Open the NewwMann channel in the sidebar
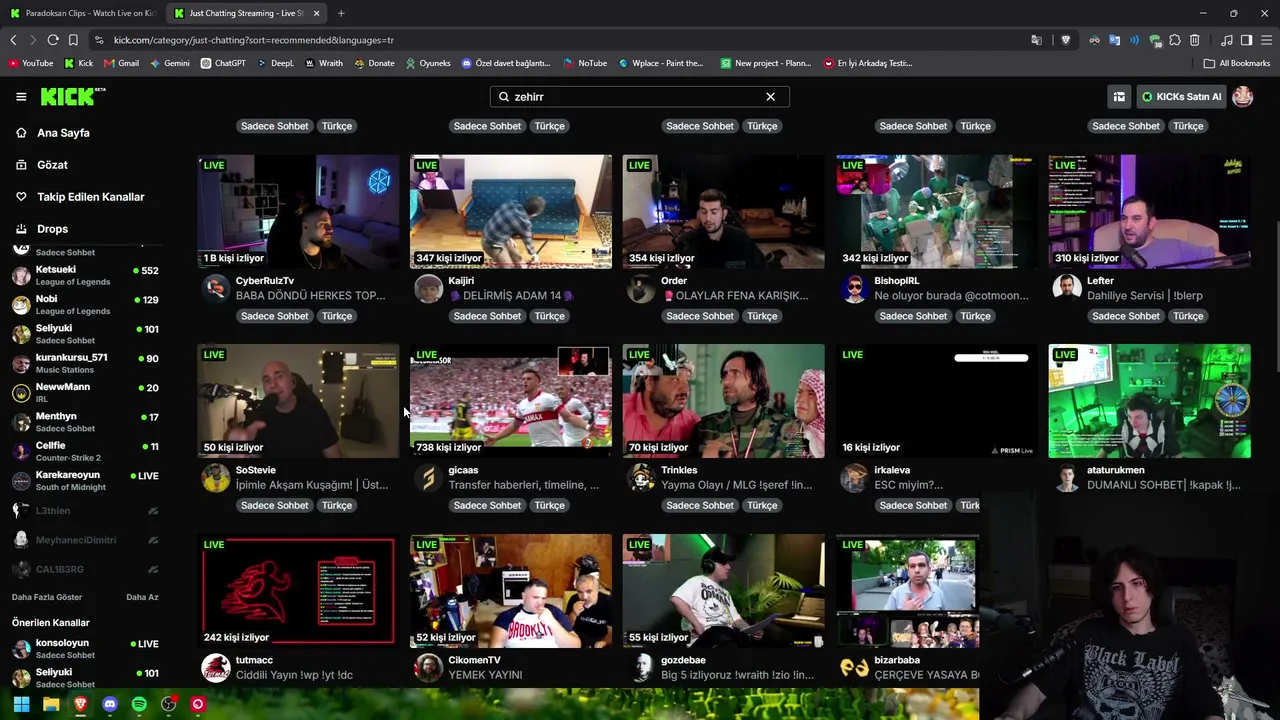The image size is (1280, 720). pyautogui.click(x=86, y=392)
